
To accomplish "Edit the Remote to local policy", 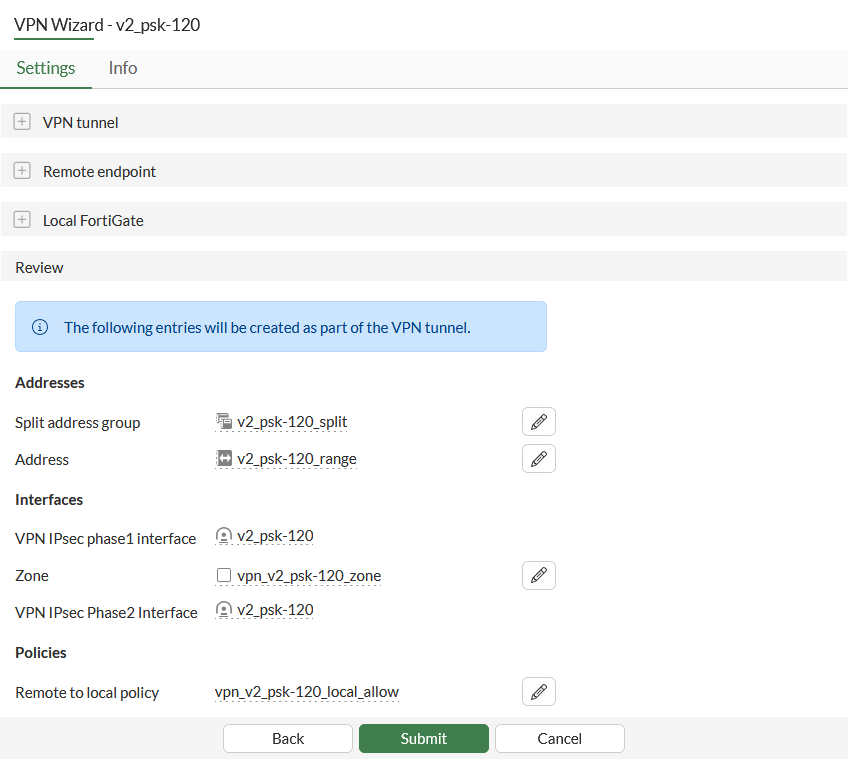I will (x=538, y=691).
